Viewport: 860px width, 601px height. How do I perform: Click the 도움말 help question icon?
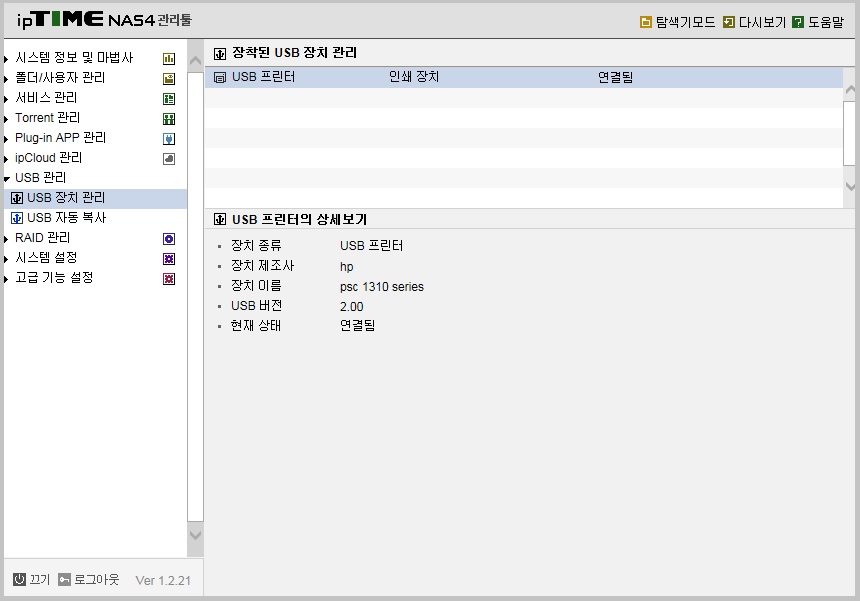coord(798,22)
